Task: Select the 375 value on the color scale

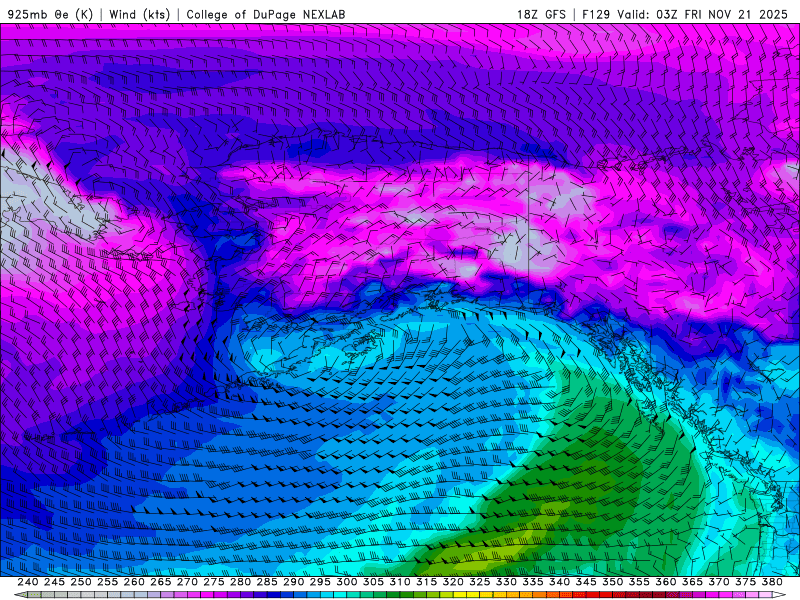Action: coord(745,582)
